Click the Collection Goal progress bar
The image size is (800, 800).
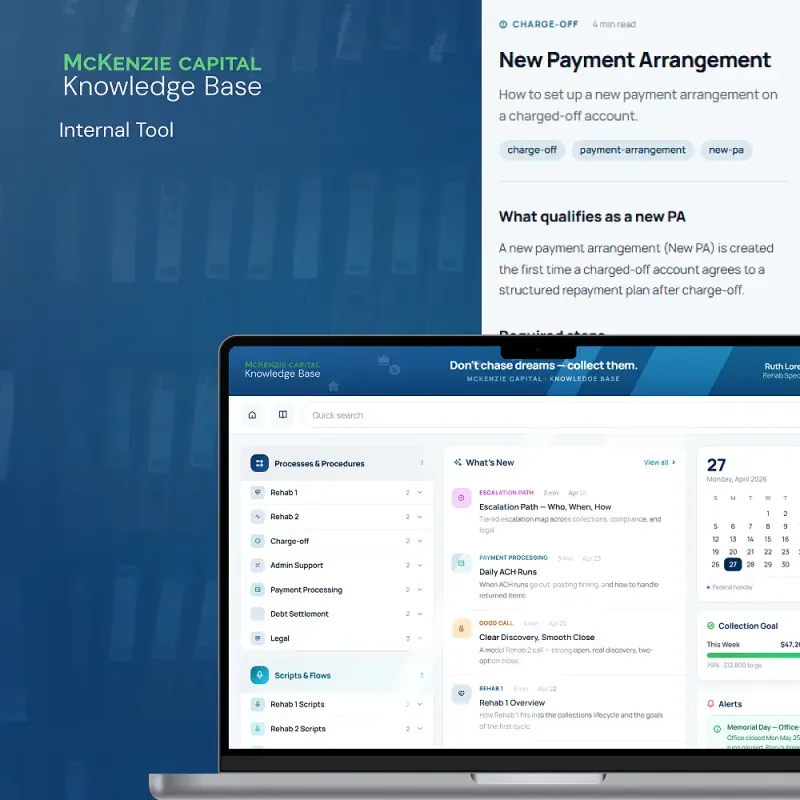[753, 655]
